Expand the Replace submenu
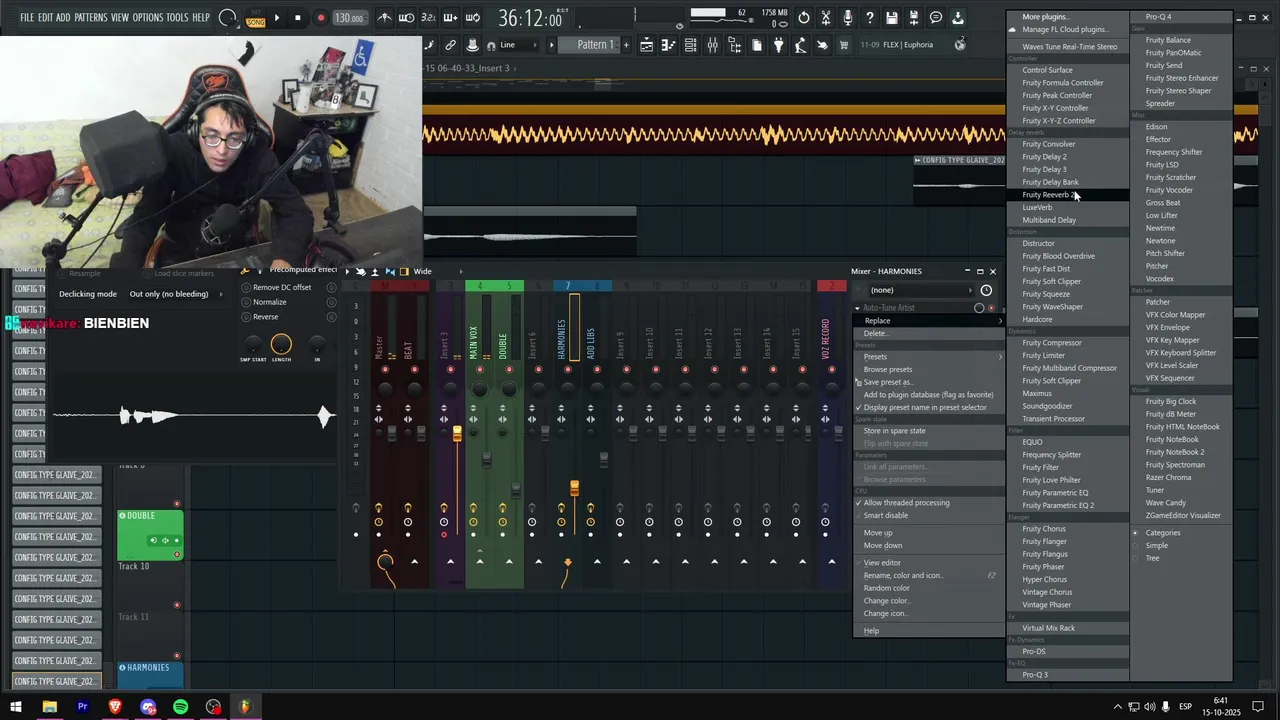Viewport: 1280px width, 720px height. pyautogui.click(x=929, y=321)
